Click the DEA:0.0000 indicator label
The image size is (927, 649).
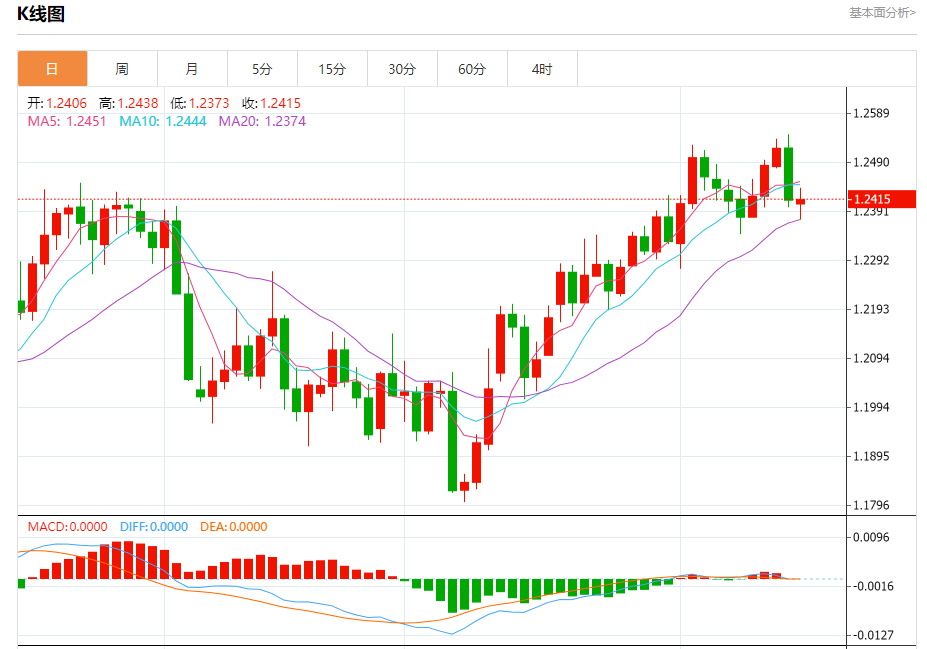pyautogui.click(x=234, y=527)
